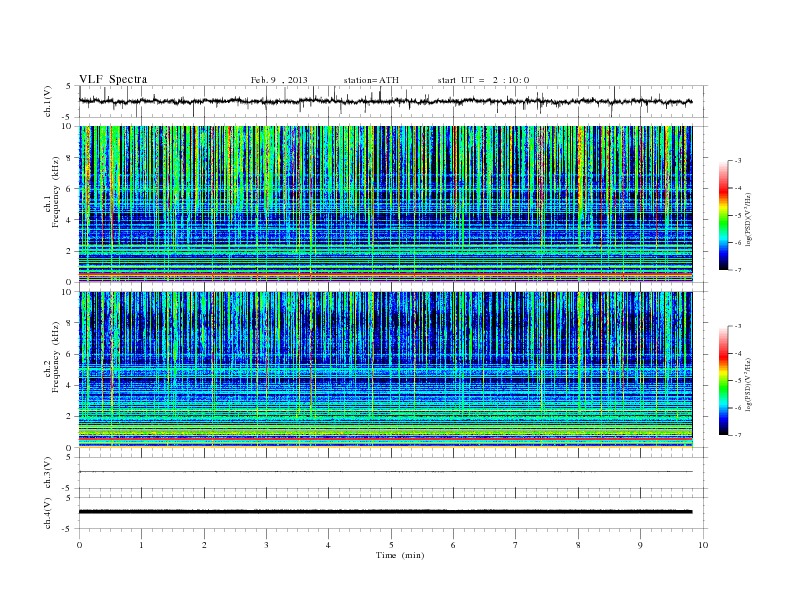Click time axis tick label '5'
The height and width of the screenshot is (612, 792).
391,545
